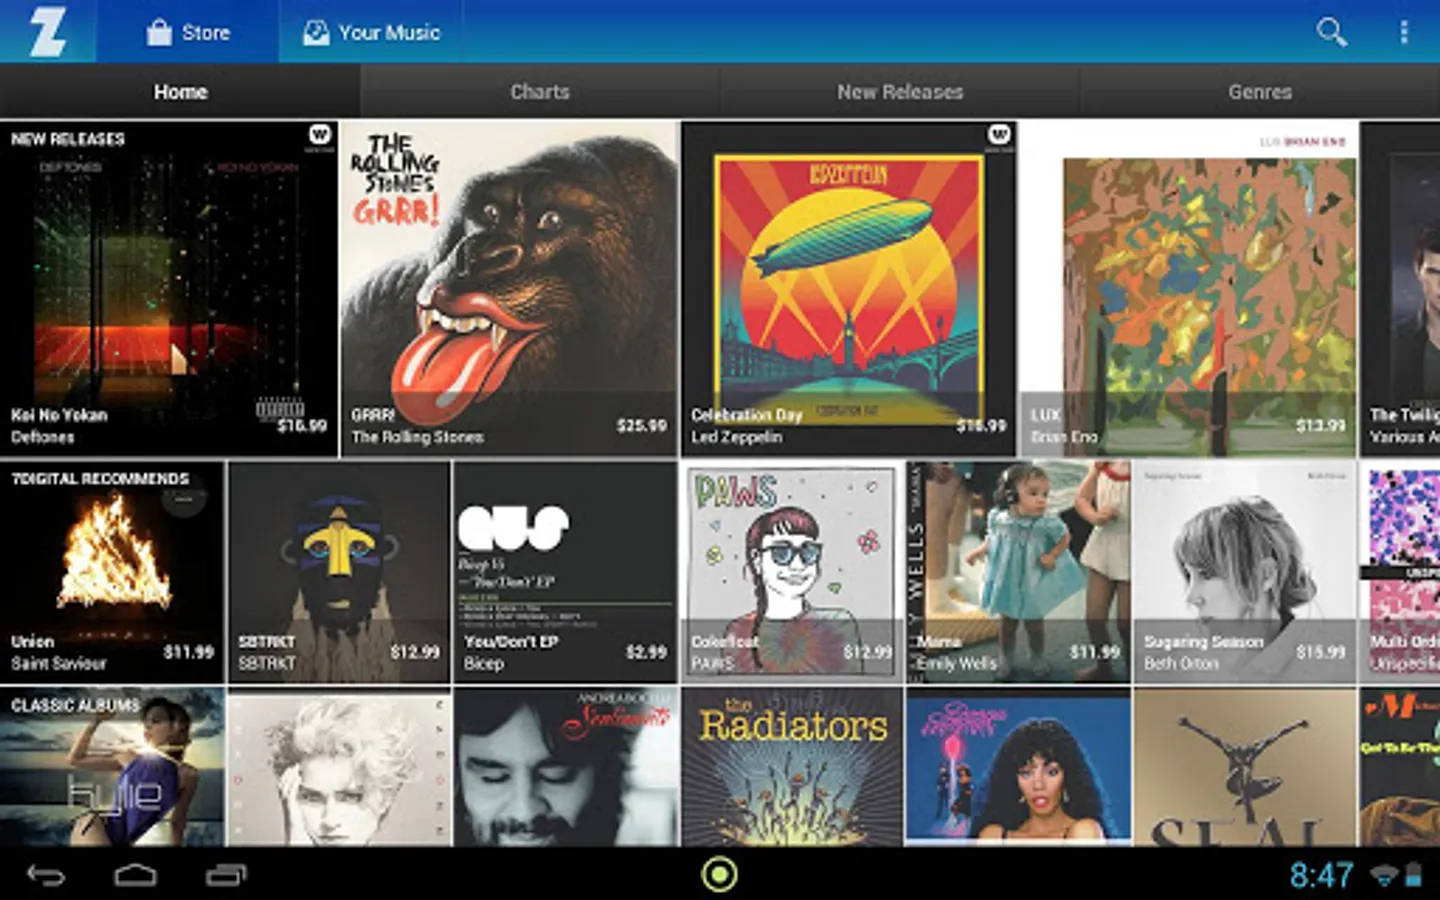Tap the 7digital Z logo icon
The image size is (1440, 900).
tap(47, 31)
